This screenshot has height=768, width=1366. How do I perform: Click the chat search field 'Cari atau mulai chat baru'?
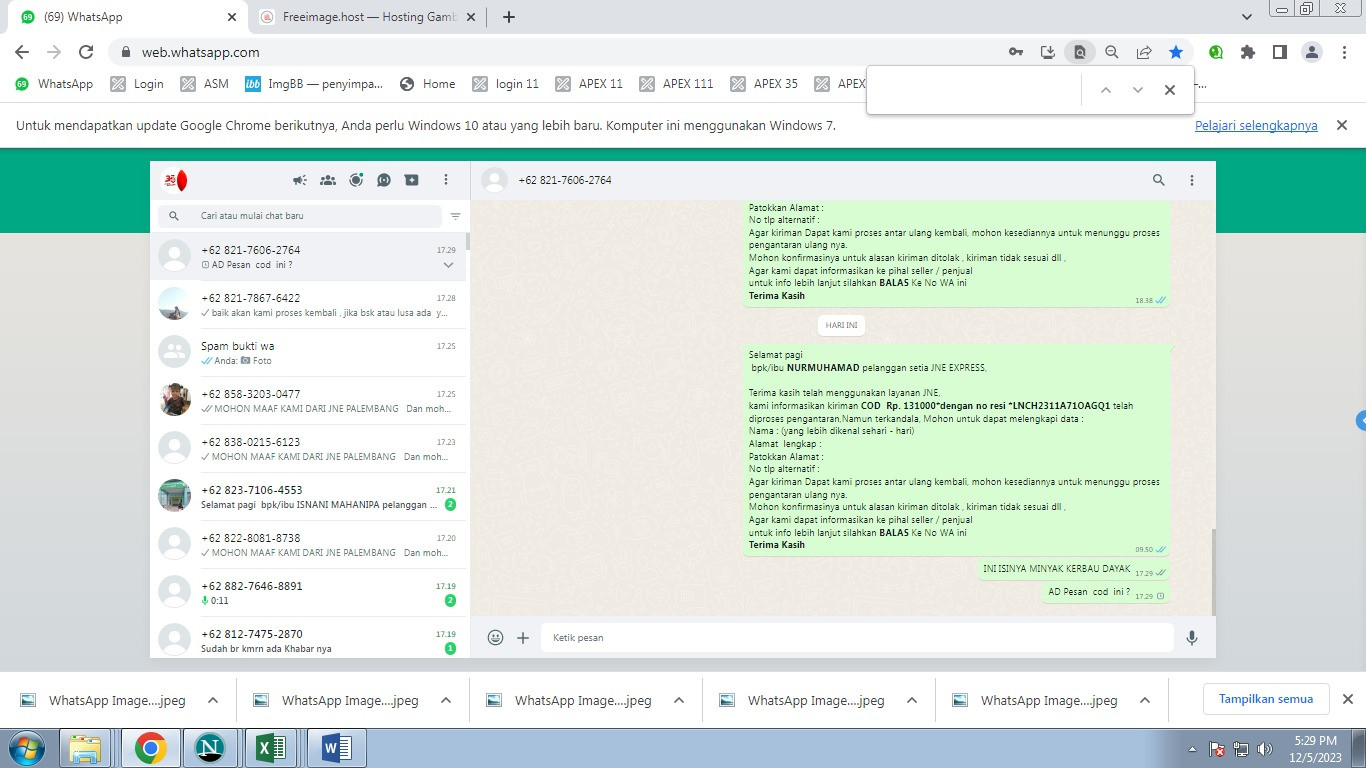coord(299,216)
